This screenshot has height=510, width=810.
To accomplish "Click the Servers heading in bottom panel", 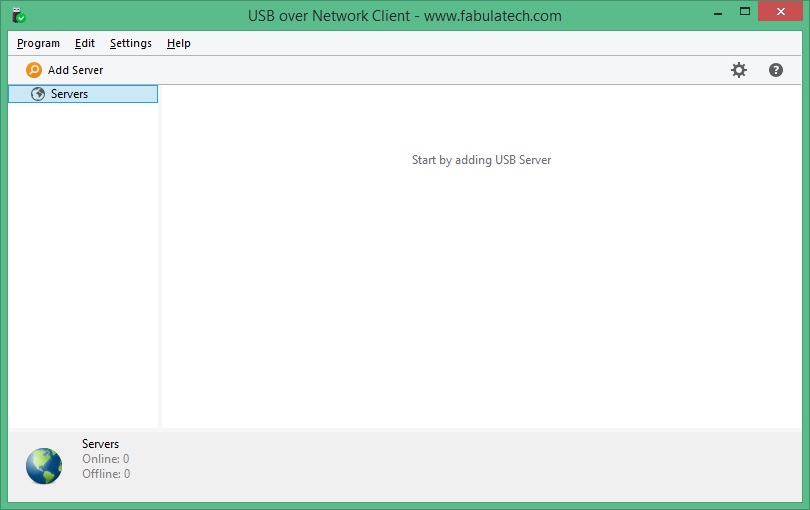I will [x=100, y=444].
